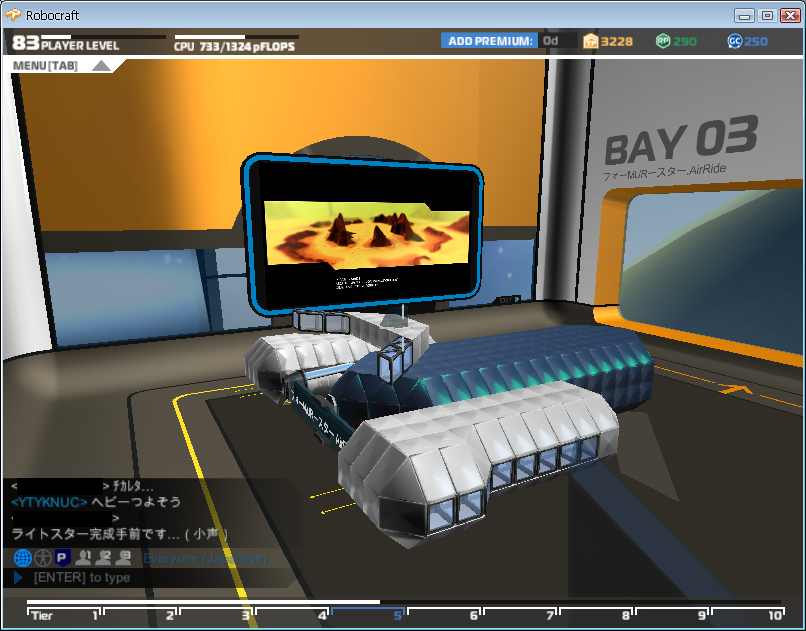Screen dimensions: 806x631
Task: Maximize the Robocraft window
Action: (x=767, y=15)
